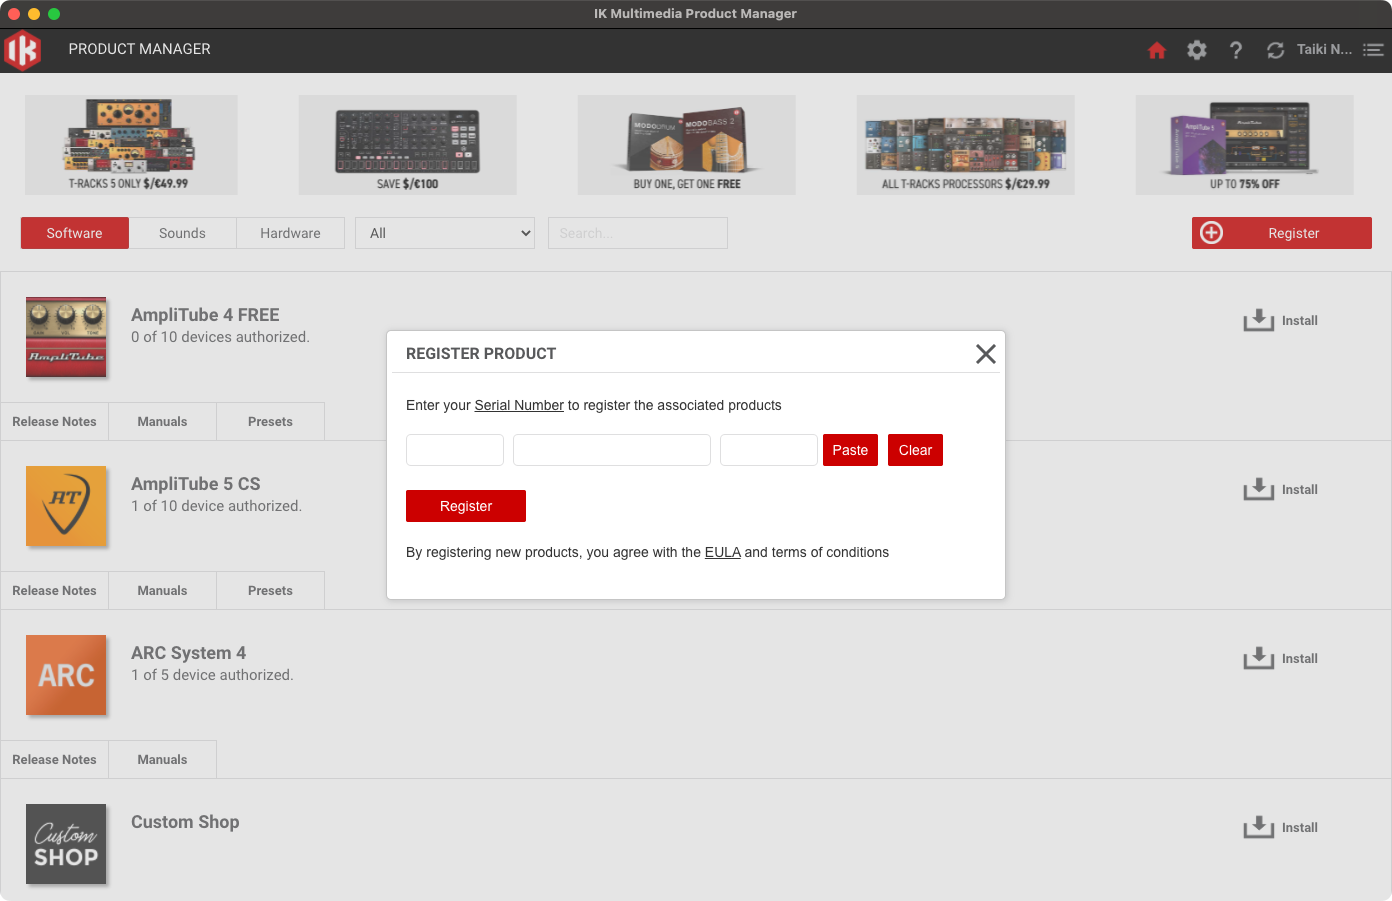The width and height of the screenshot is (1392, 901).
Task: Open ARC System 4 Release Notes
Action: (x=54, y=760)
